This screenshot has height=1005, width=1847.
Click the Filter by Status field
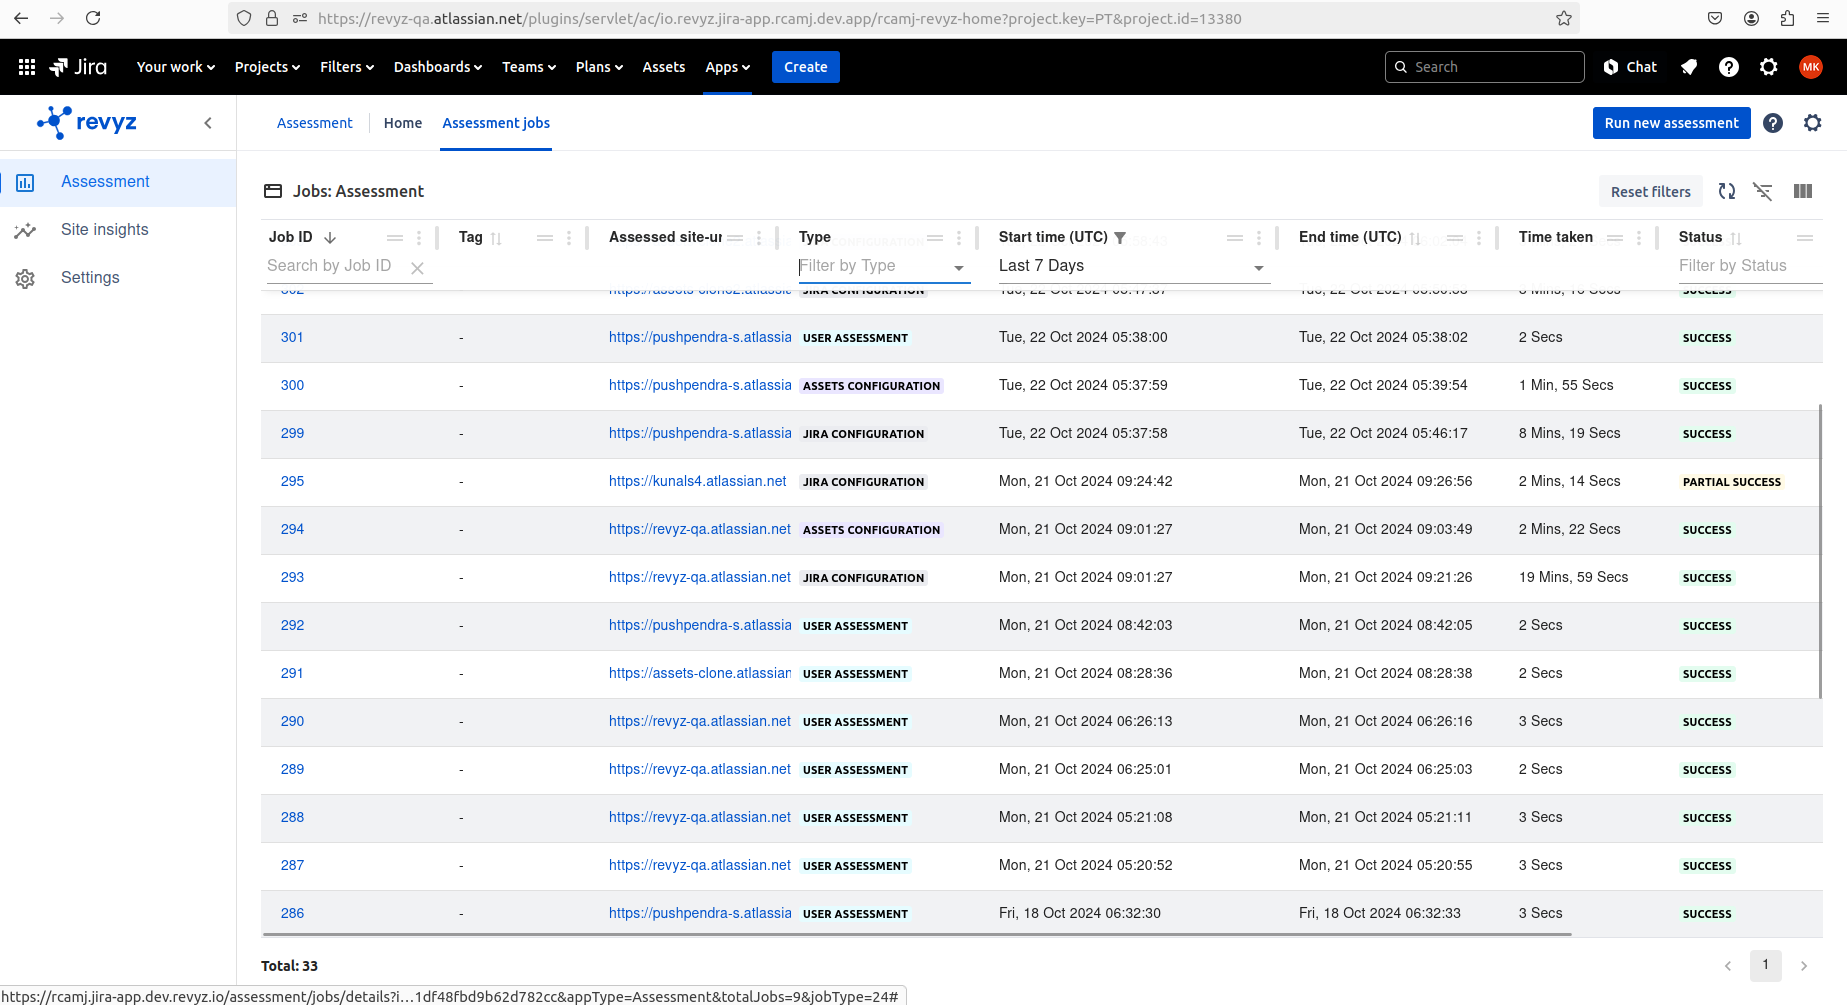[1750, 266]
